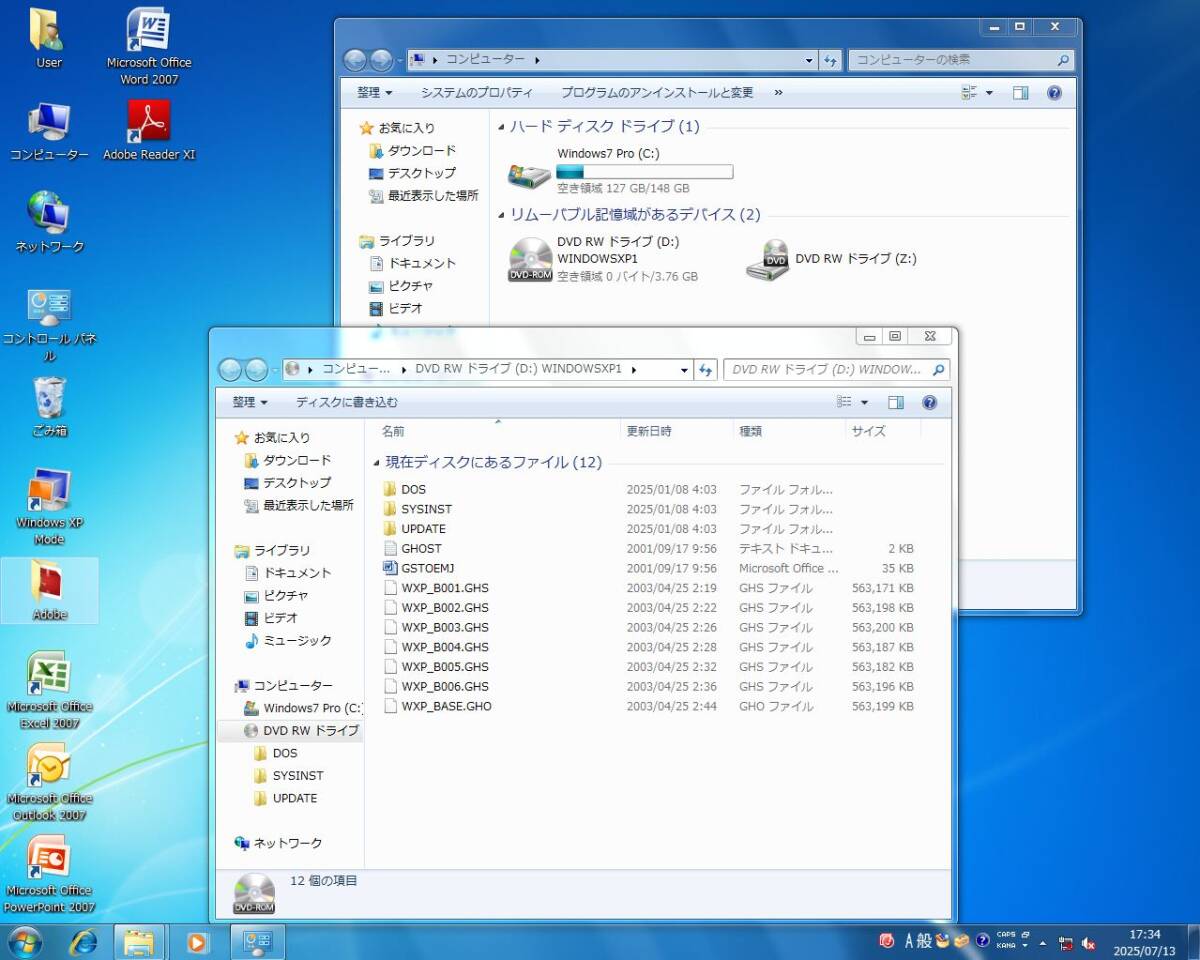Click システムのプロパティ toolbar button
This screenshot has height=960, width=1200.
(476, 92)
